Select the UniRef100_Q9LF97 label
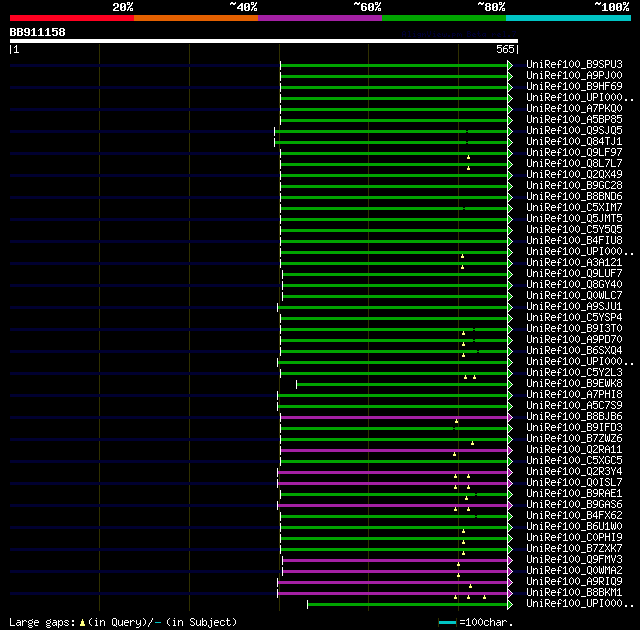 coord(574,153)
